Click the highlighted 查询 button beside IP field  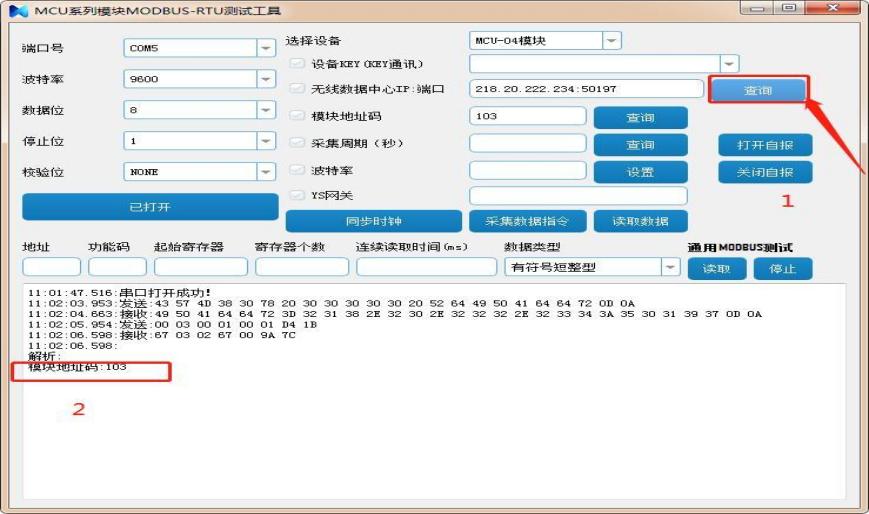pos(758,90)
